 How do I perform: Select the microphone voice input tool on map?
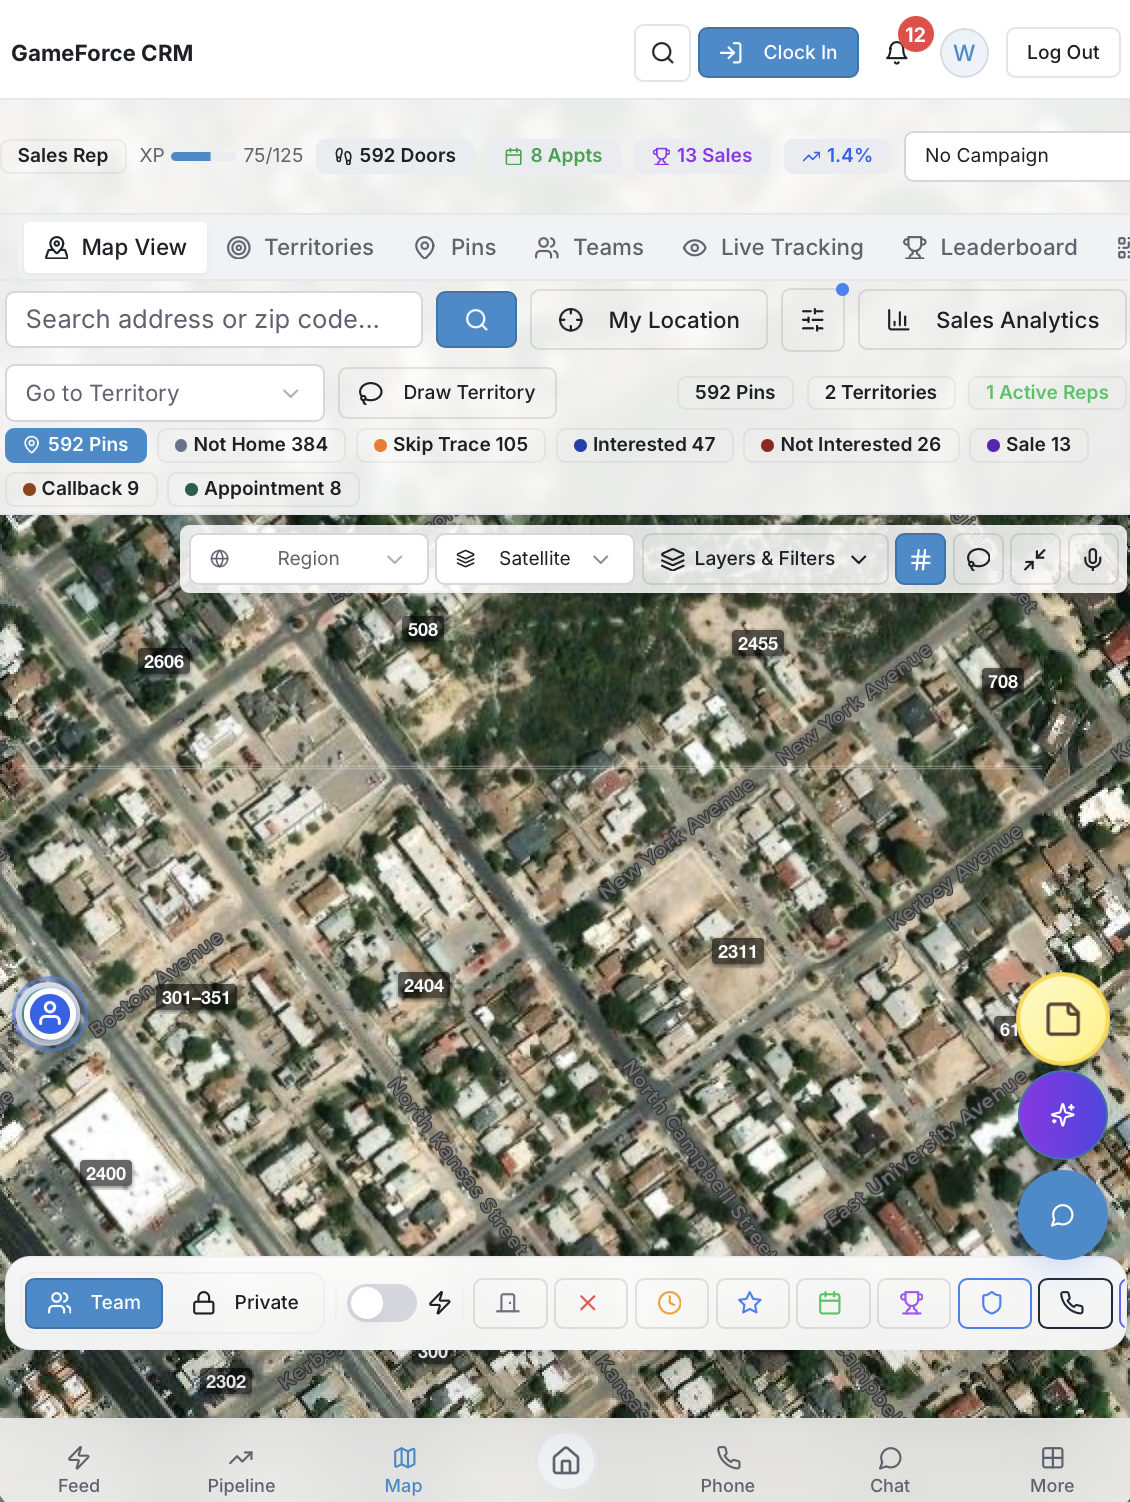click(1093, 559)
